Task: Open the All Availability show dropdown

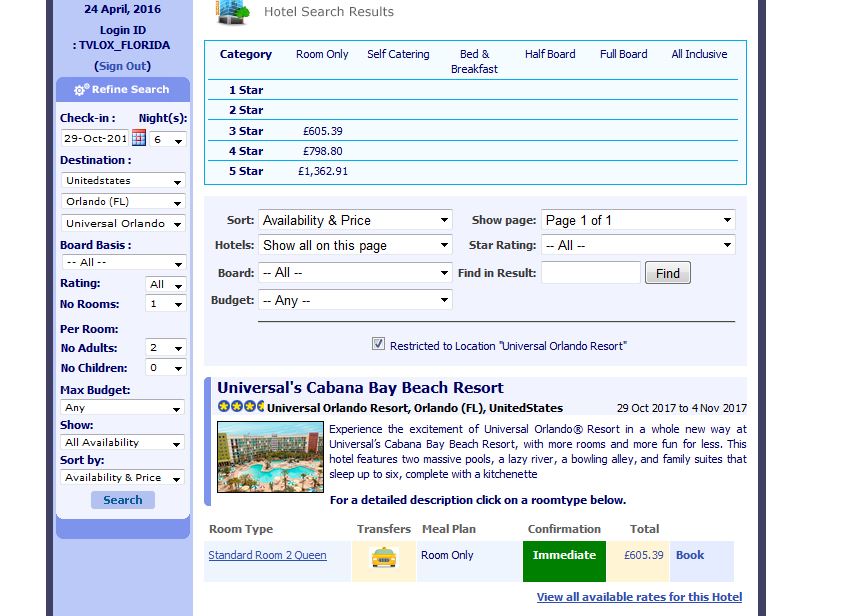Action: coord(122,442)
